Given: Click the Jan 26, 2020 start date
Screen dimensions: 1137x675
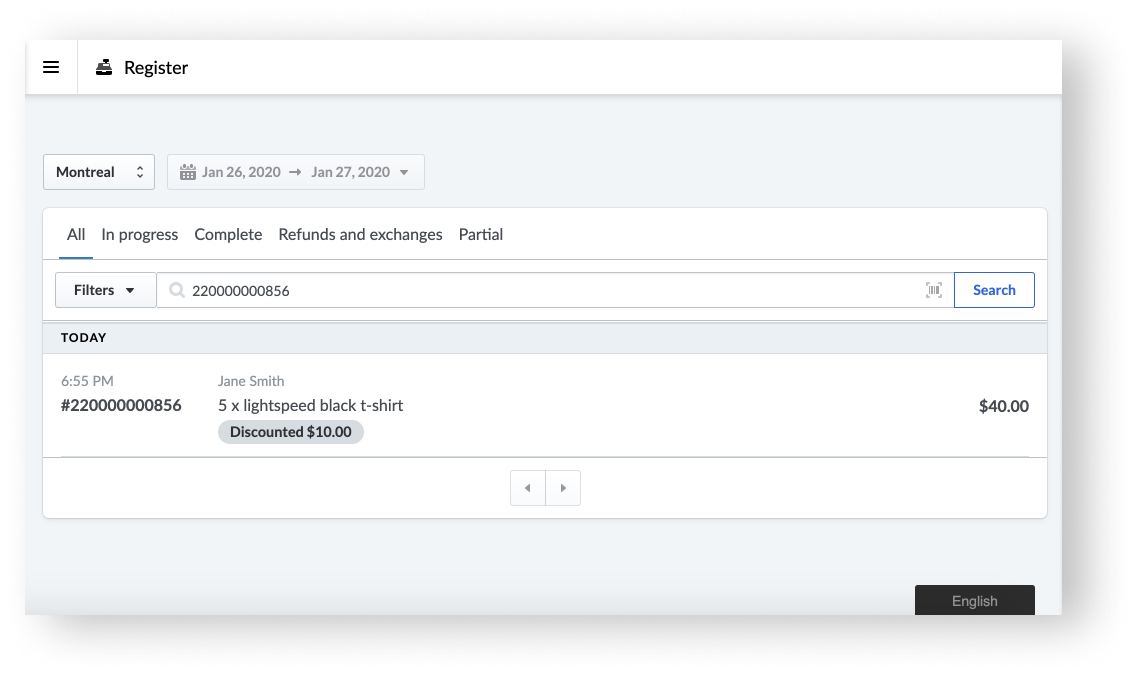Looking at the screenshot, I should tap(241, 172).
